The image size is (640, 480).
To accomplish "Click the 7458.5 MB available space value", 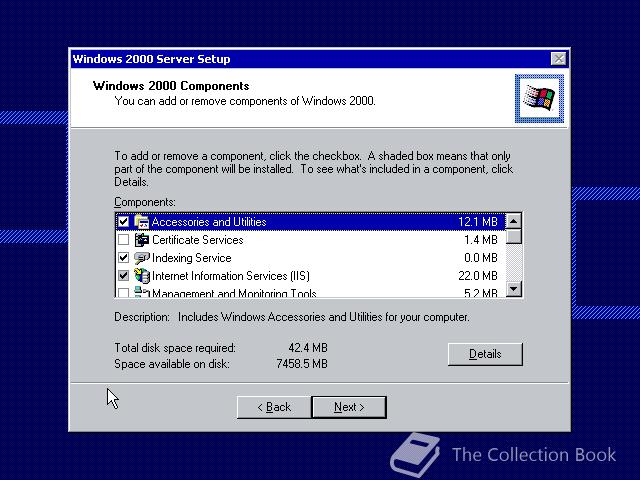I will (302, 364).
